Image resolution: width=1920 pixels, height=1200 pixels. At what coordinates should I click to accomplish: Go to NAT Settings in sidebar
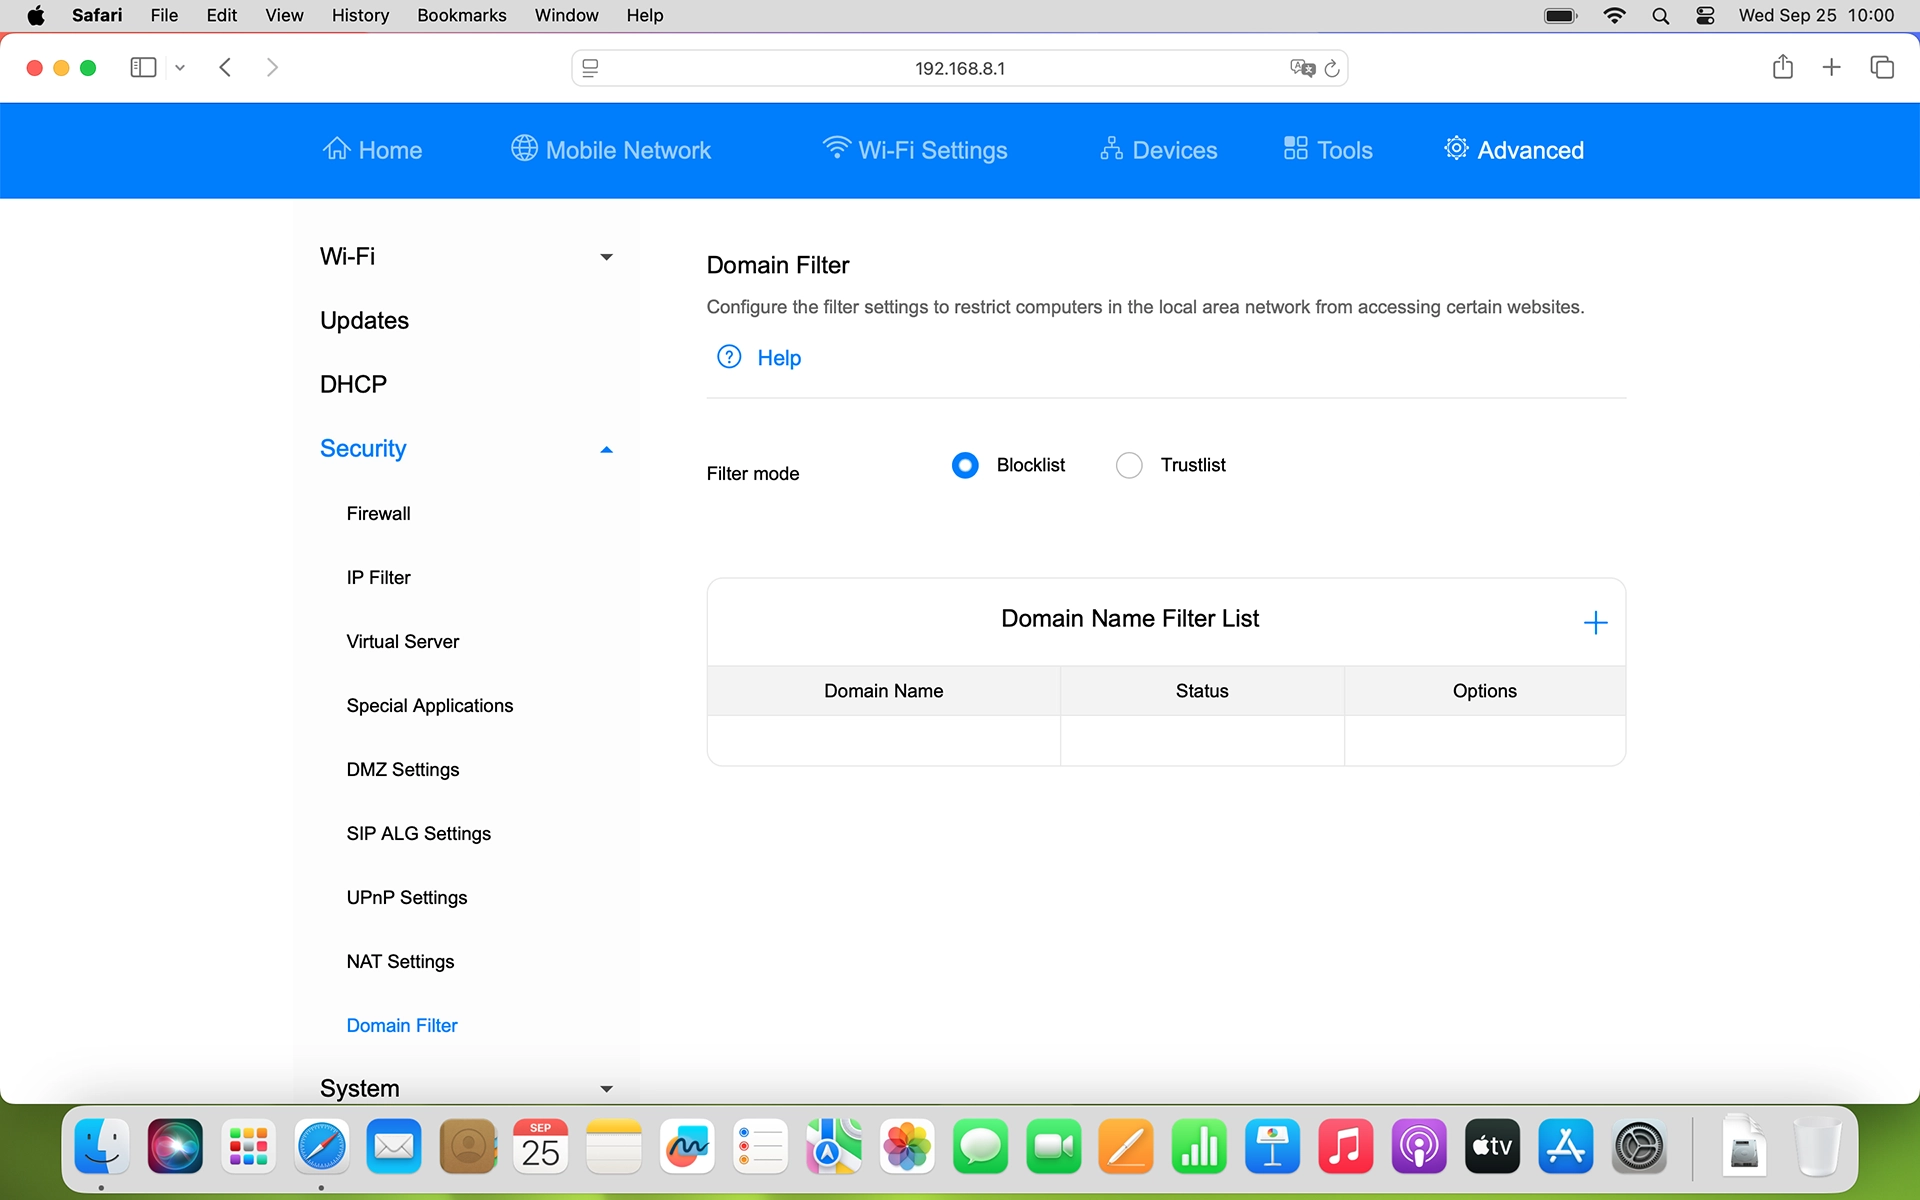(400, 961)
